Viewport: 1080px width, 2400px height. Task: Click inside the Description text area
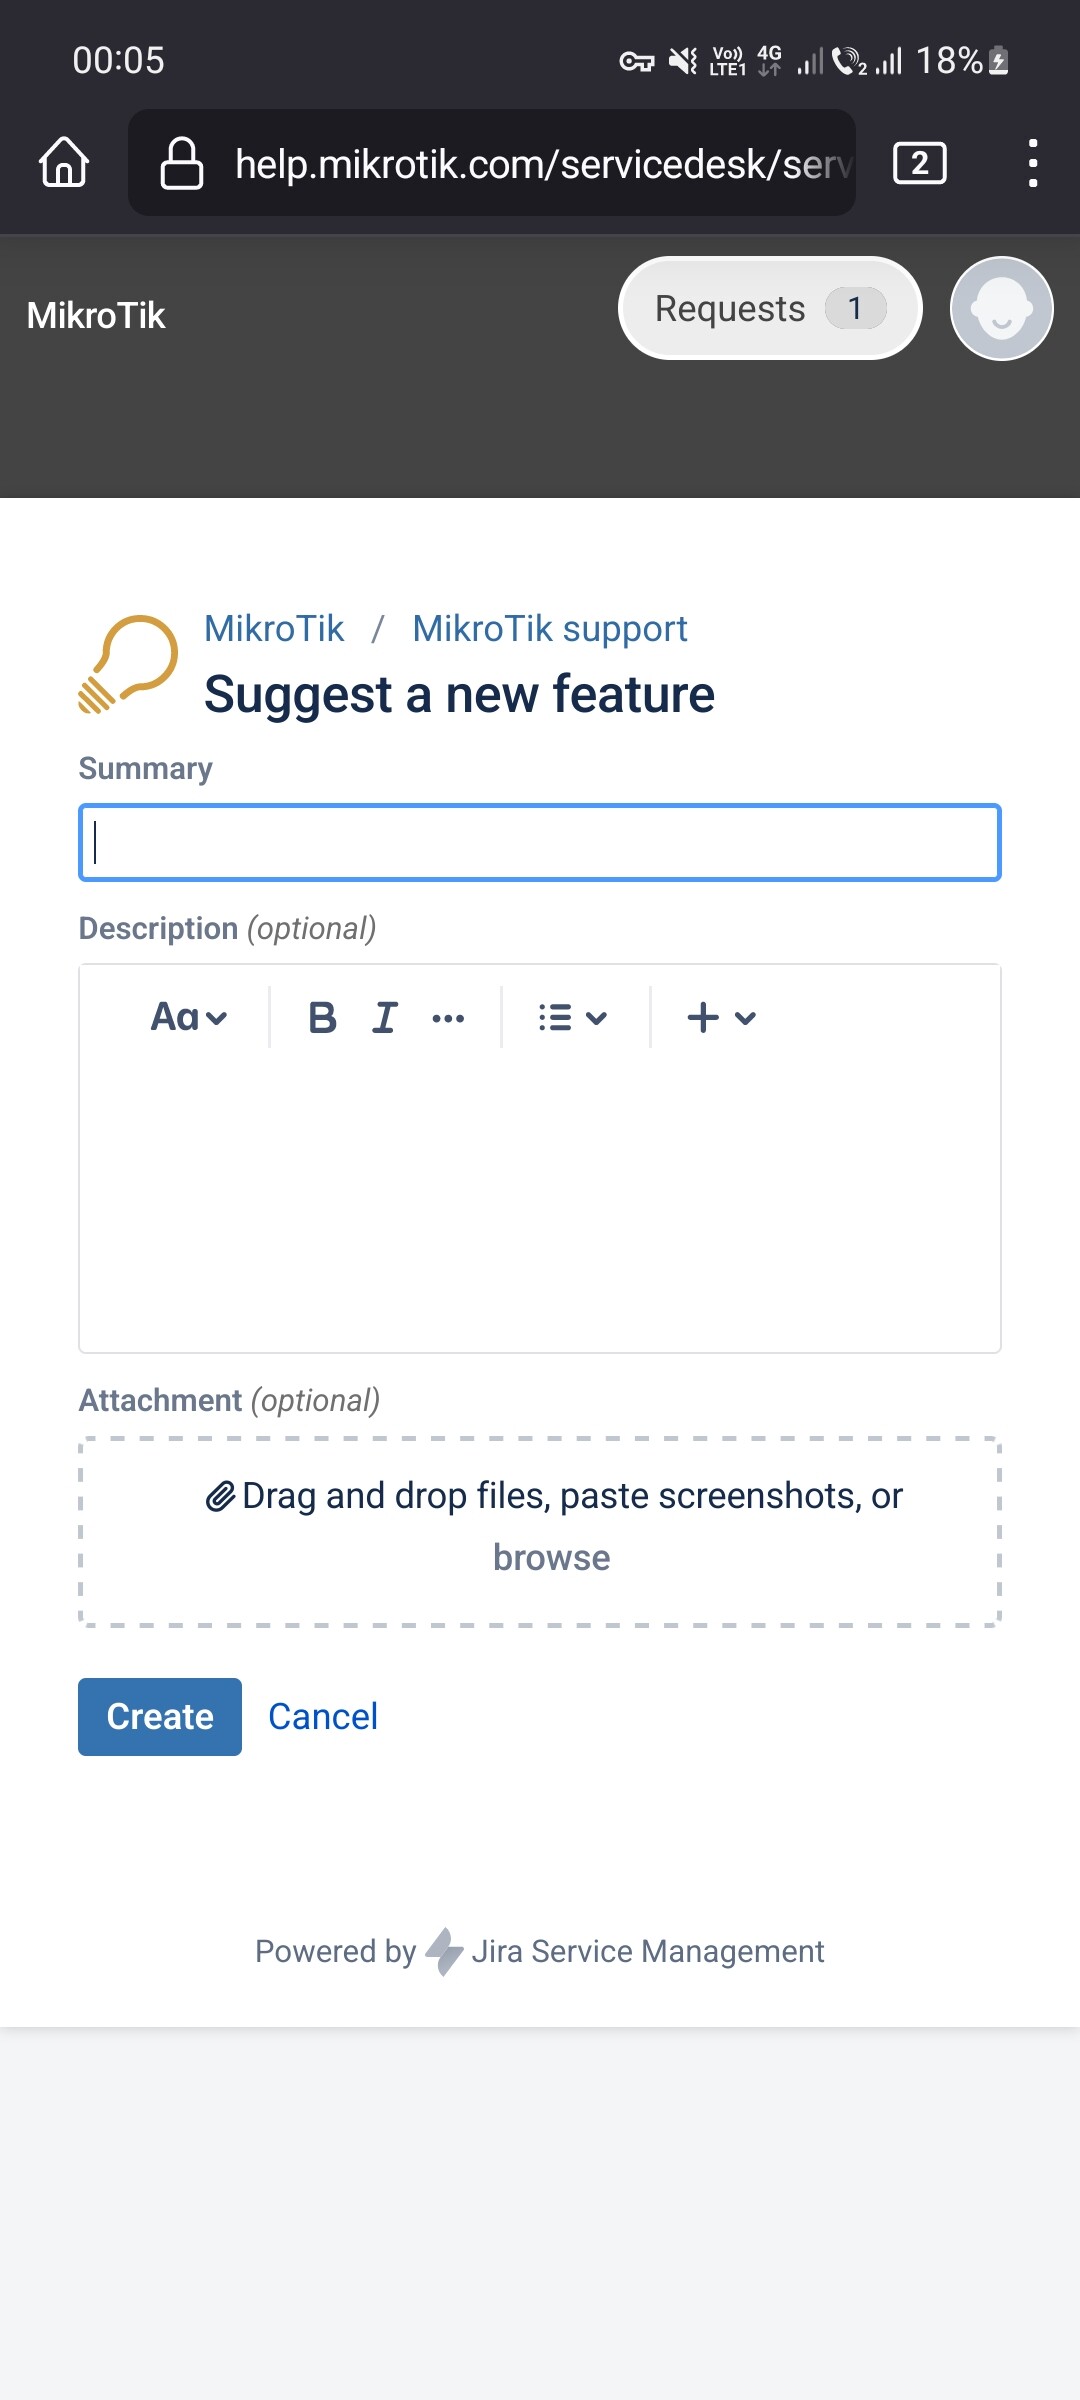click(540, 1200)
